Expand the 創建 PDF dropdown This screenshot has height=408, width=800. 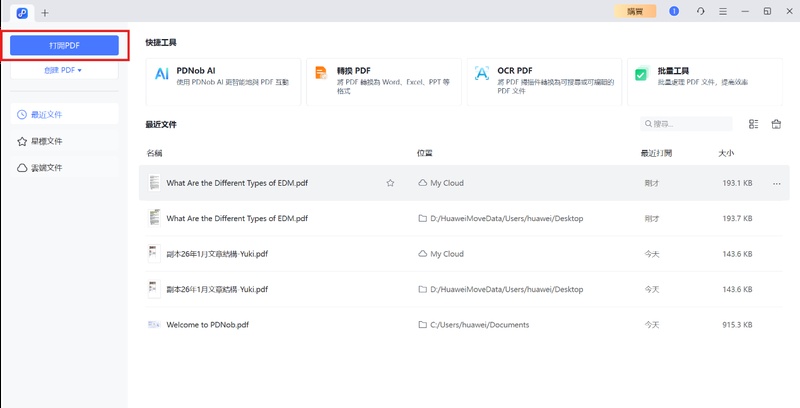coord(63,71)
